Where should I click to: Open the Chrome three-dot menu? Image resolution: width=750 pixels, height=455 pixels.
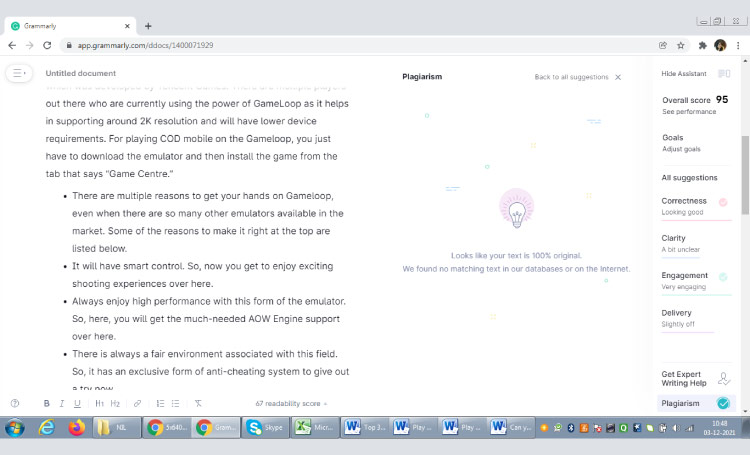click(x=738, y=45)
